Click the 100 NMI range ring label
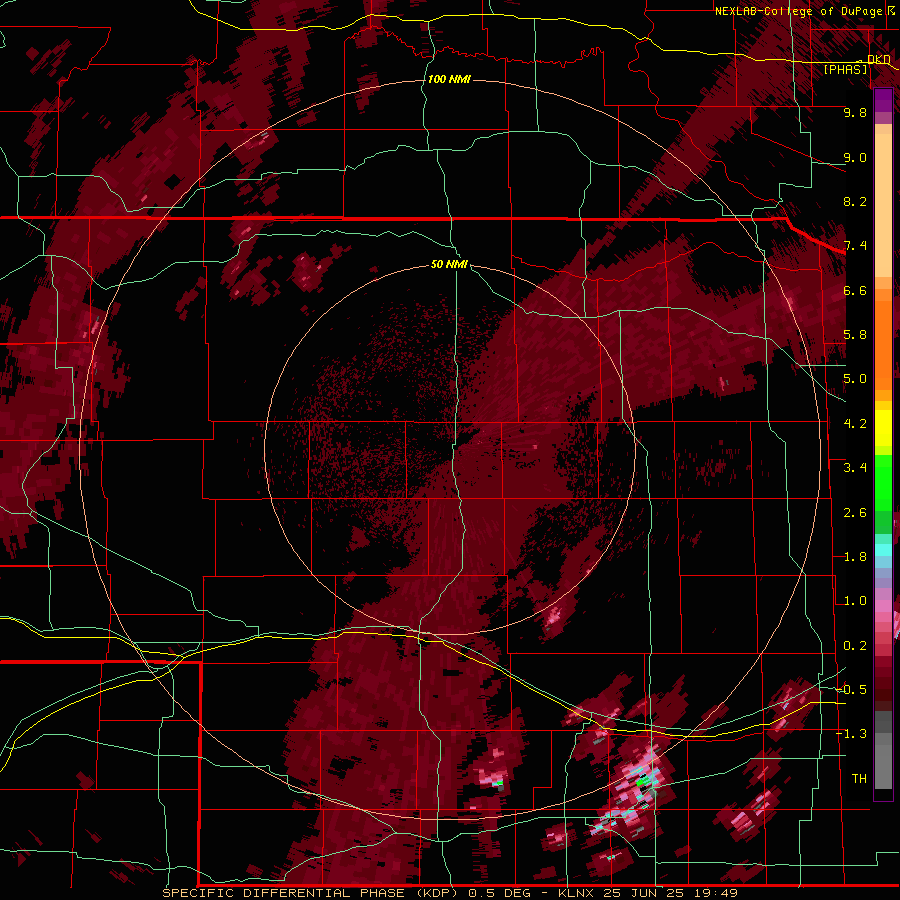This screenshot has width=900, height=900. 449,79
